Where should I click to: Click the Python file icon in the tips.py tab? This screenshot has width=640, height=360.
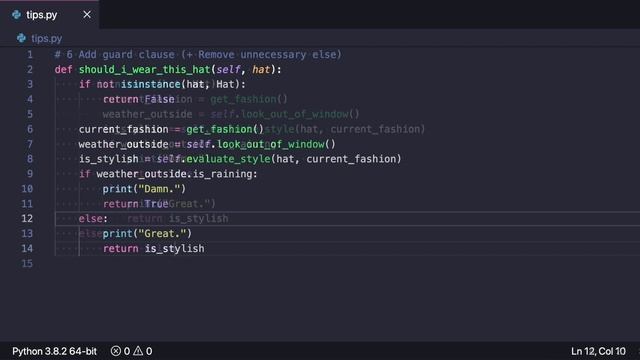16,15
